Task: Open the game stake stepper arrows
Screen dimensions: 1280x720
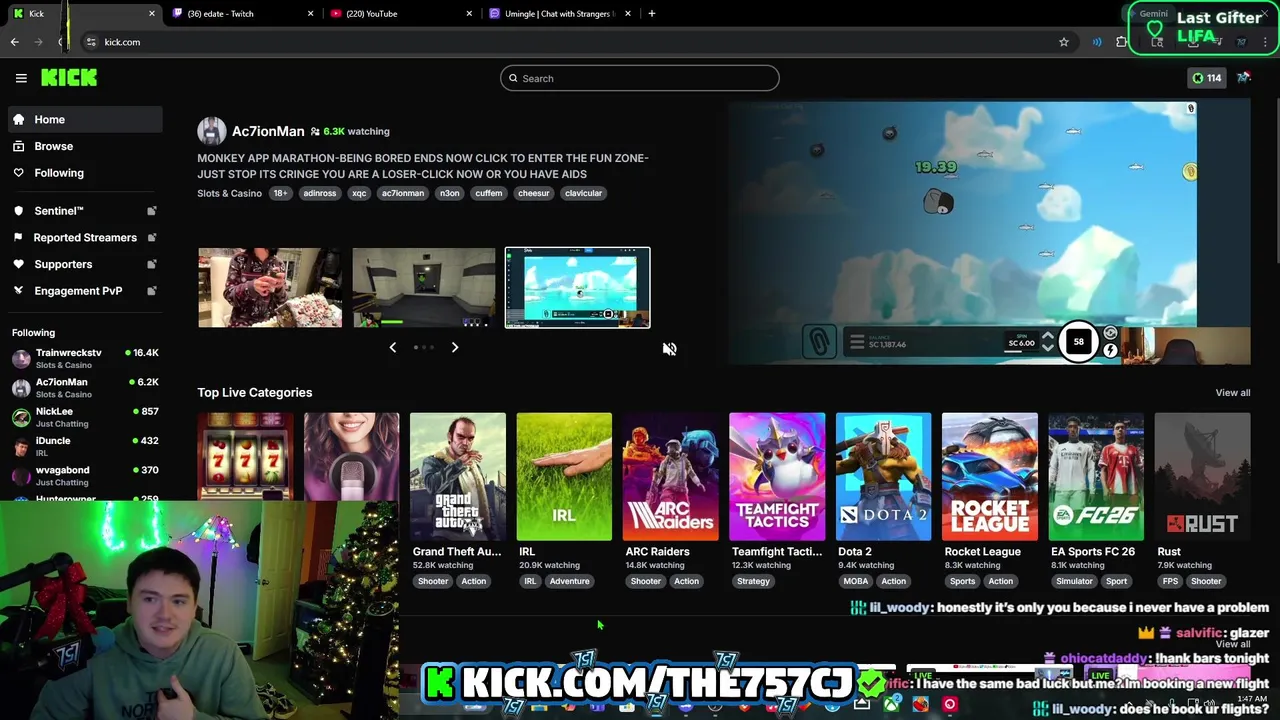Action: tap(1047, 342)
